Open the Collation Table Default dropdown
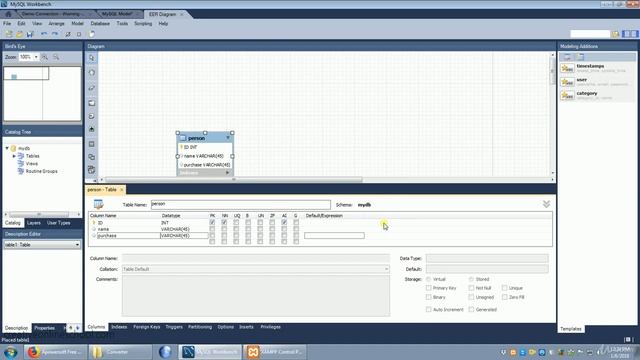 coord(386,269)
